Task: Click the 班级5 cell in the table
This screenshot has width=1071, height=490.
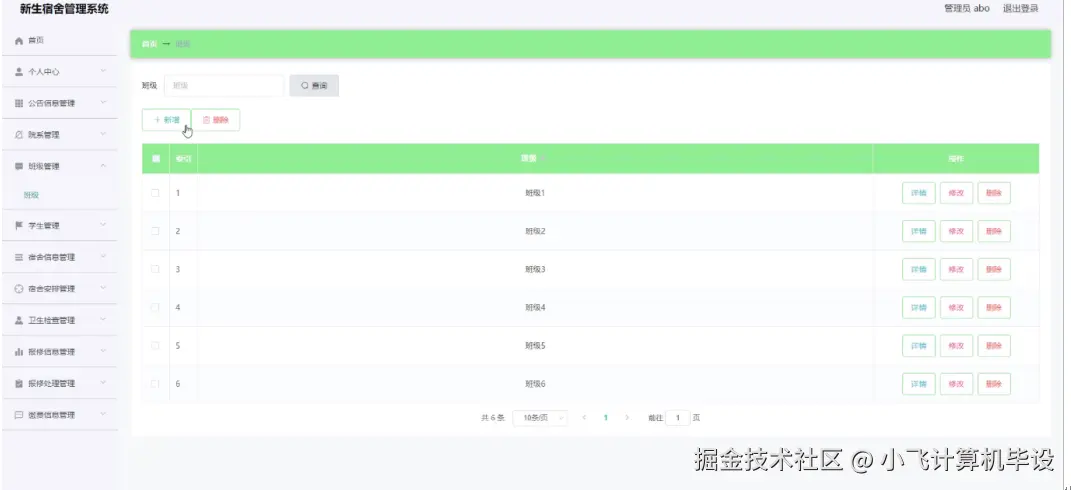Action: [x=535, y=346]
